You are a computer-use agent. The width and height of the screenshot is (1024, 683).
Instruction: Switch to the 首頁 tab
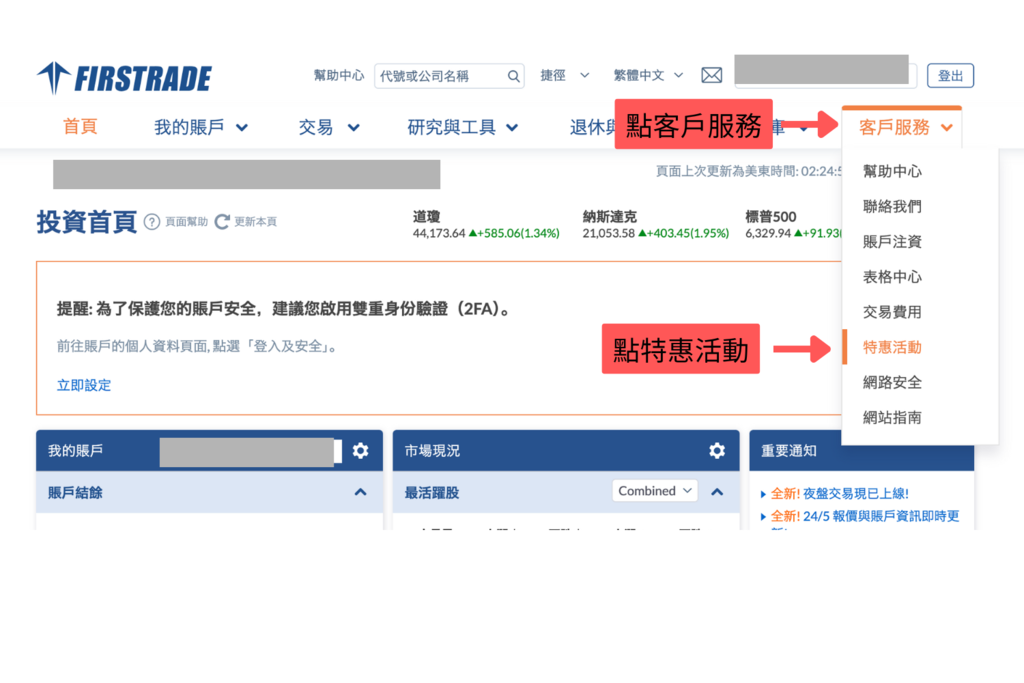(x=79, y=127)
